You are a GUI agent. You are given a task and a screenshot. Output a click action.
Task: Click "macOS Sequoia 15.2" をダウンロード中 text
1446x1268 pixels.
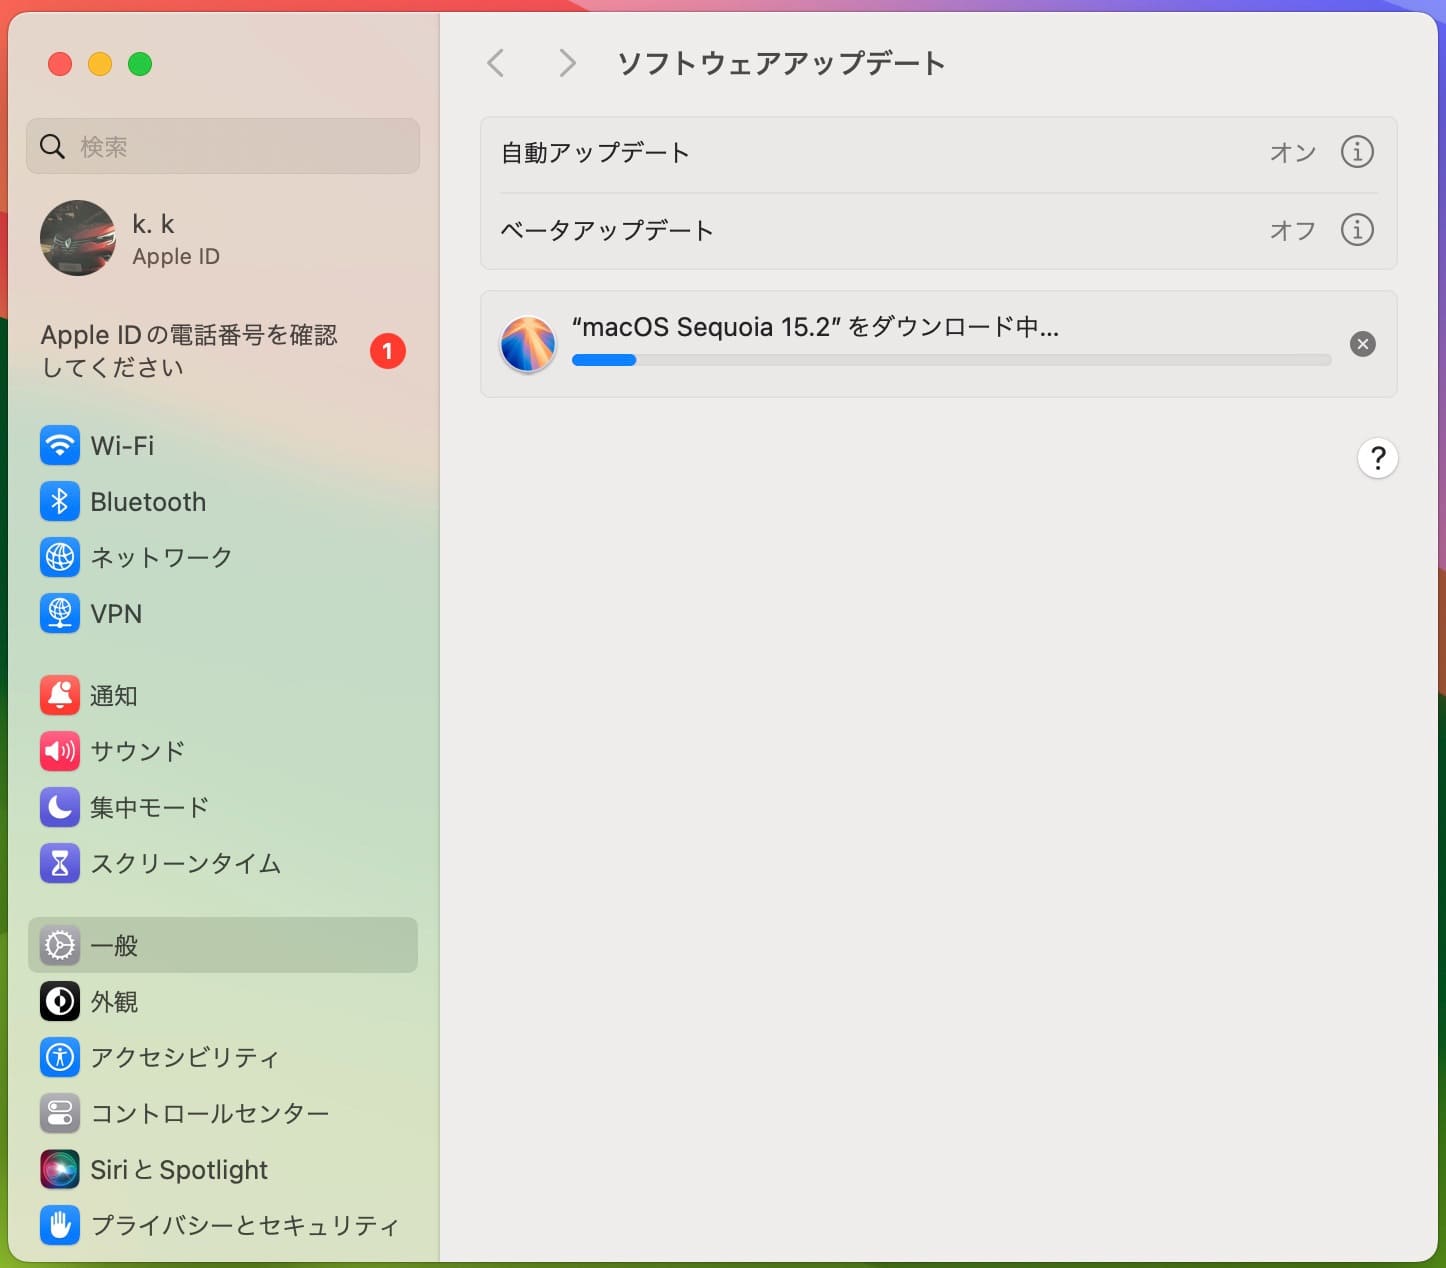815,327
